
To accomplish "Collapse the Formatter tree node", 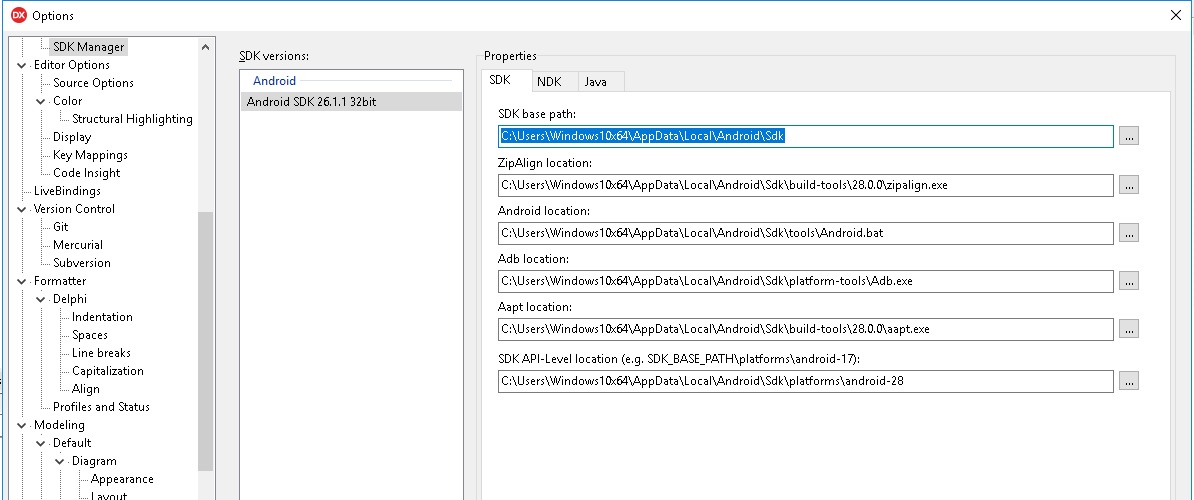I will tap(21, 281).
